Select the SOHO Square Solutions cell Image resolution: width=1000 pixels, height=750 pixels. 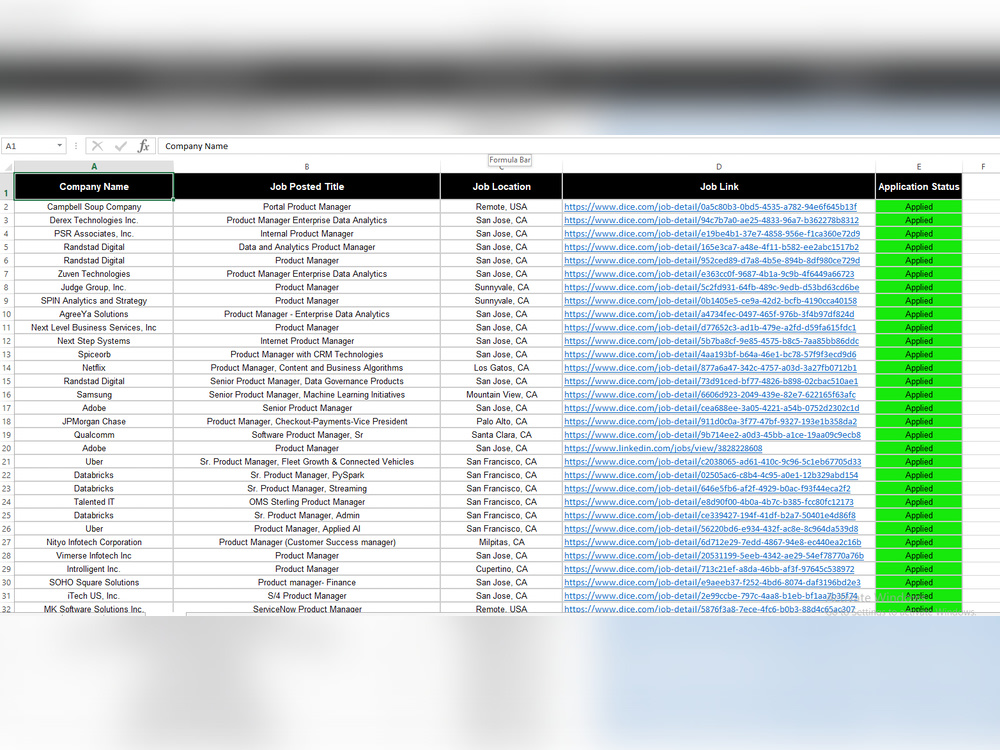click(94, 582)
